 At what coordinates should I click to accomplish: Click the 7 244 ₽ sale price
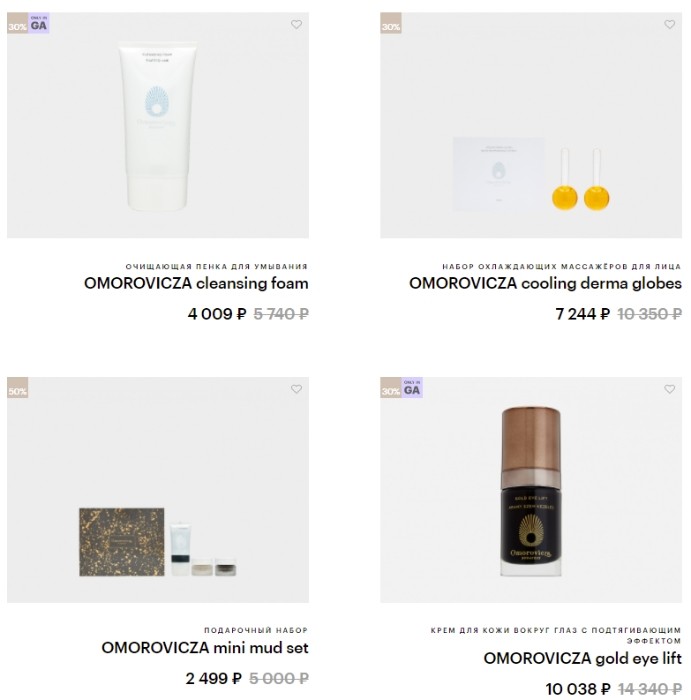coord(583,314)
